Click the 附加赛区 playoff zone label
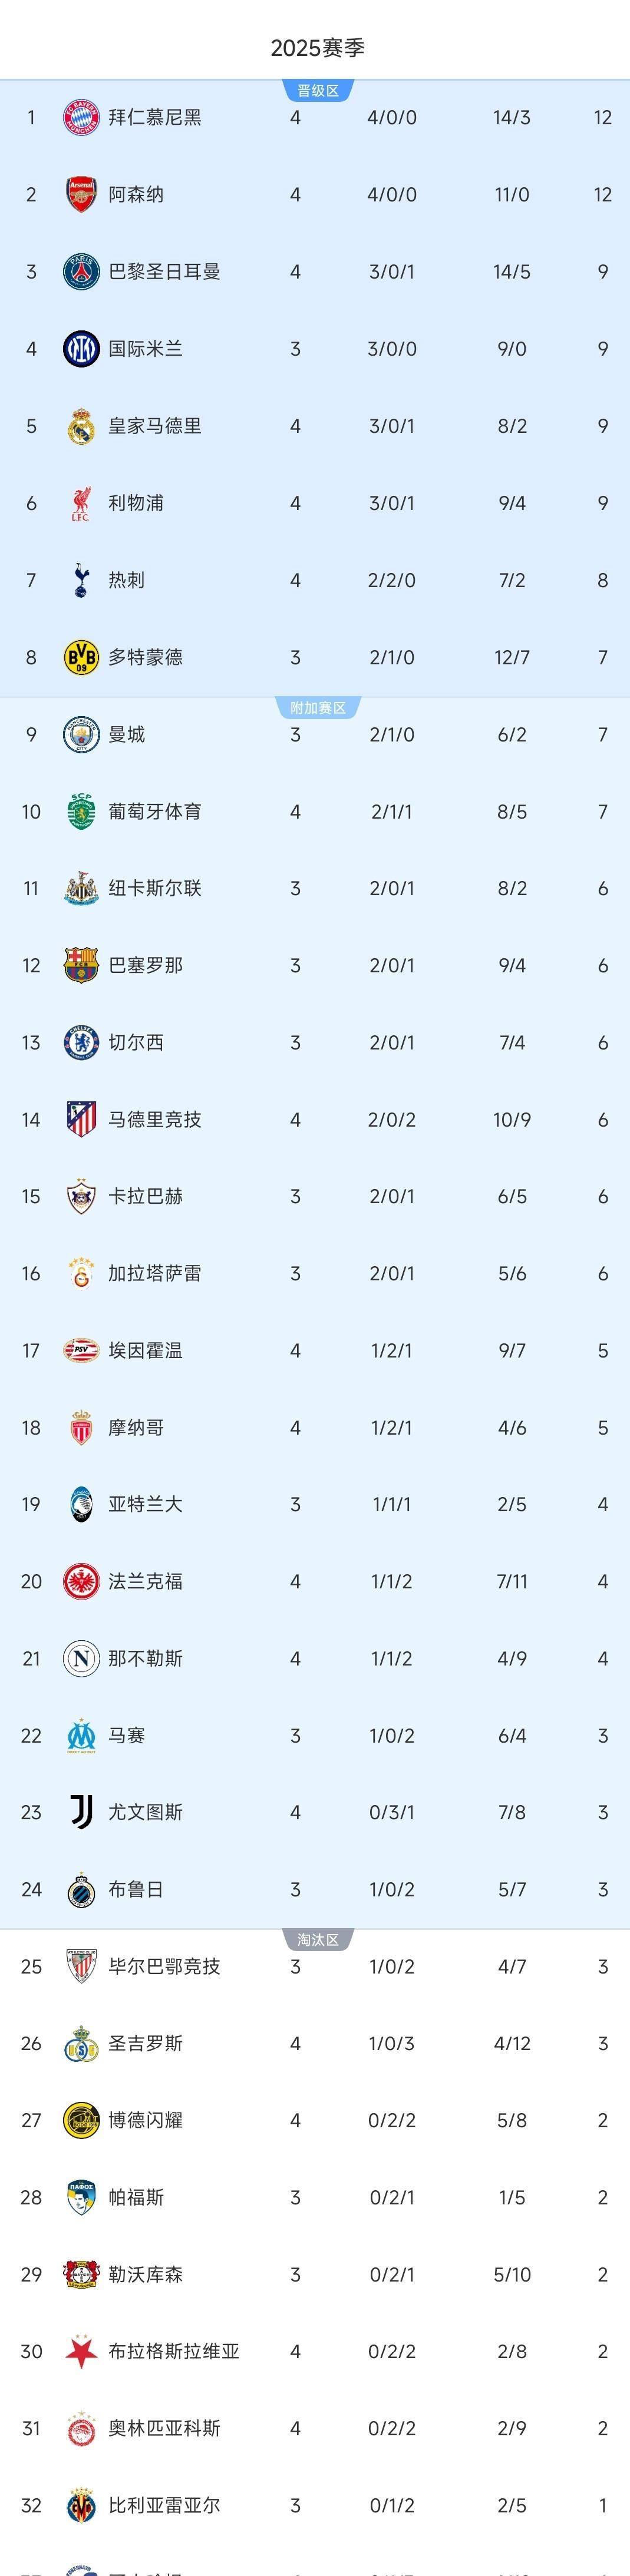Image resolution: width=630 pixels, height=2576 pixels. click(313, 706)
